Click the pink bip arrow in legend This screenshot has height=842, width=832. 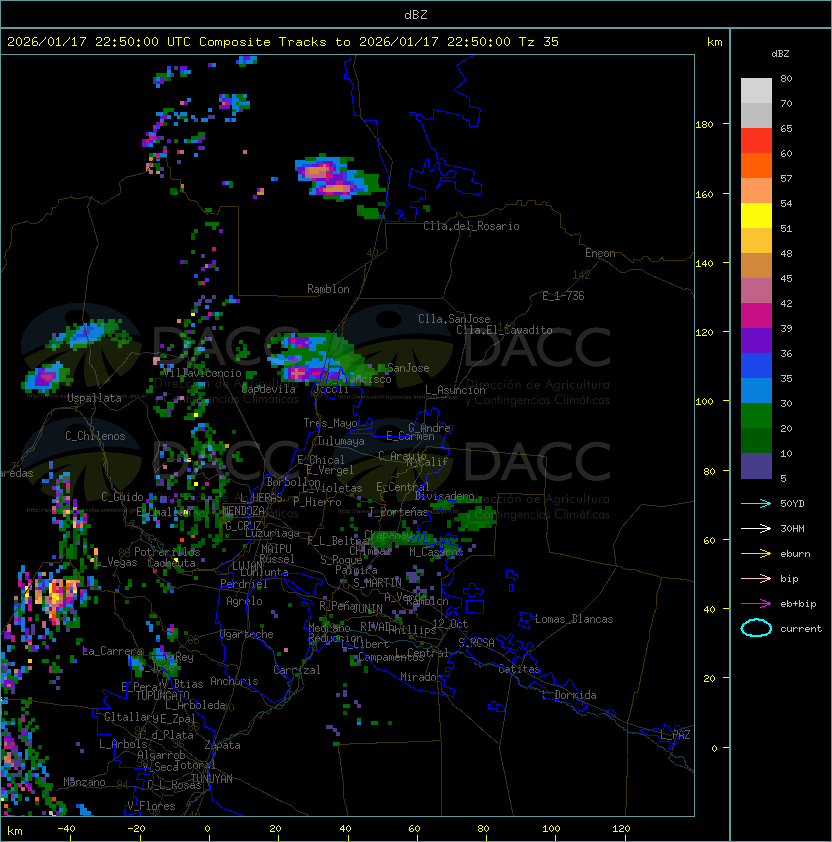756,578
